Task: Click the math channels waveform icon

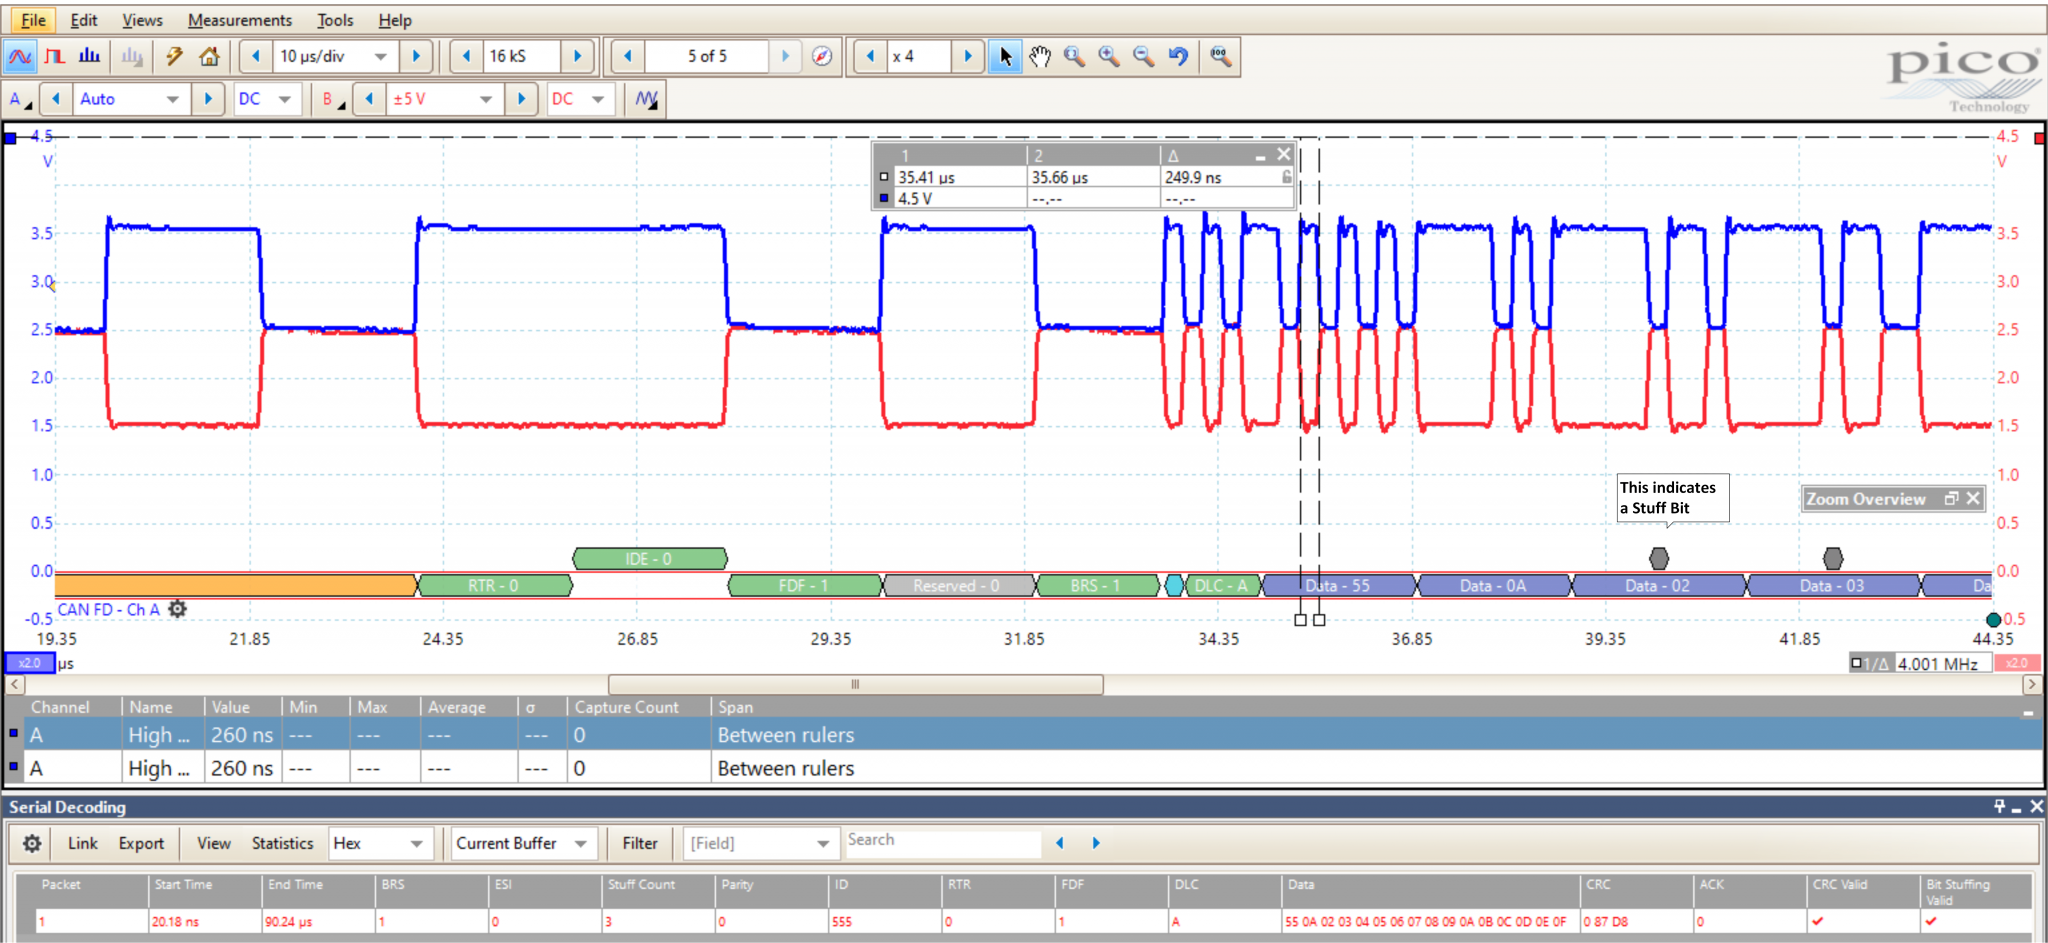Action: click(647, 99)
